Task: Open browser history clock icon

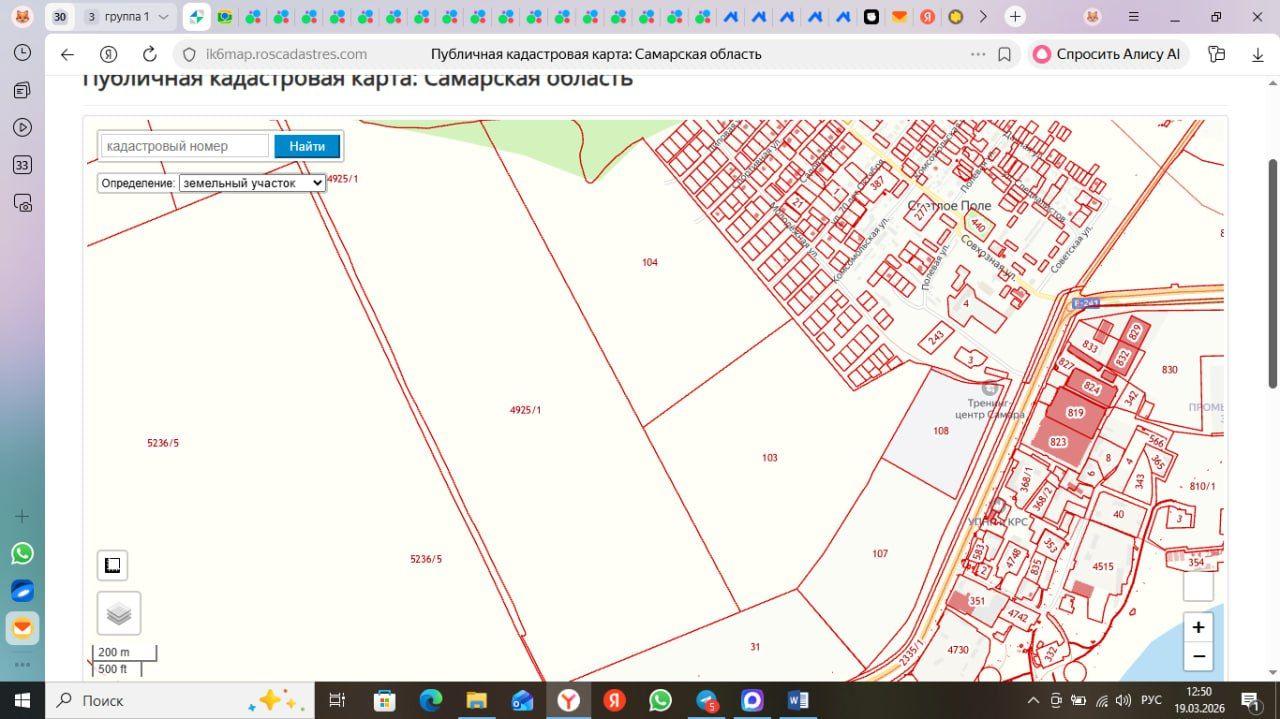Action: [x=22, y=53]
